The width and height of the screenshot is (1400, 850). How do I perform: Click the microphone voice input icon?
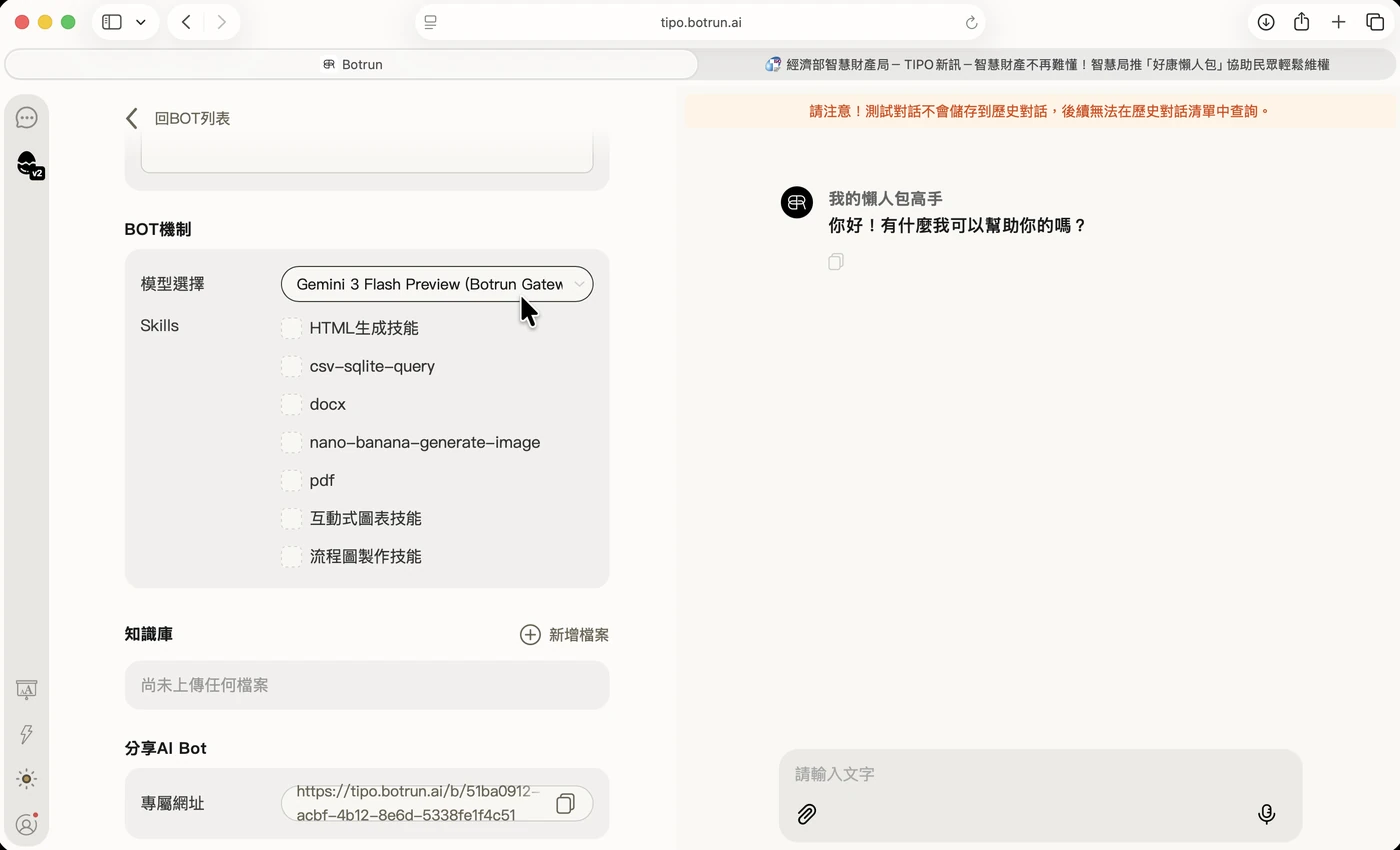point(1266,814)
